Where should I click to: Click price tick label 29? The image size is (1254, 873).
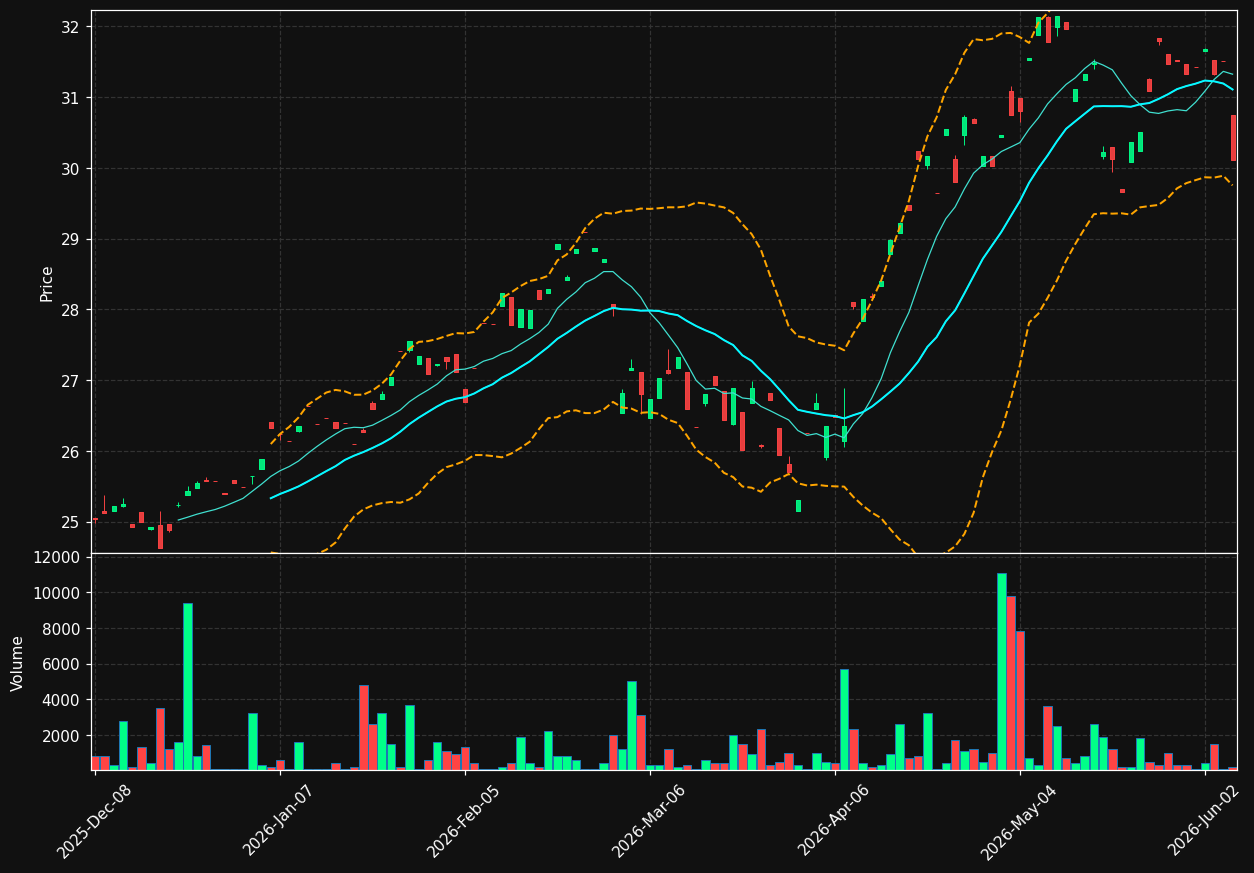pos(69,240)
